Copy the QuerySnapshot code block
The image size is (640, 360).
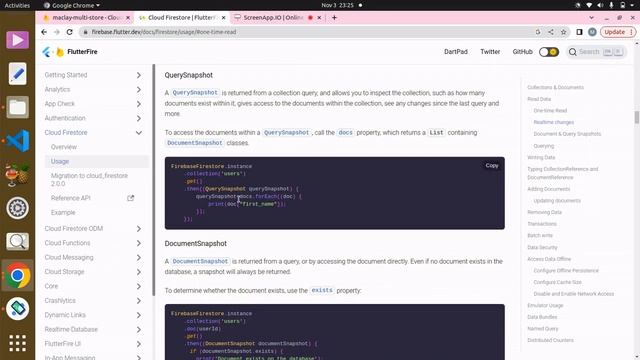click(x=492, y=165)
